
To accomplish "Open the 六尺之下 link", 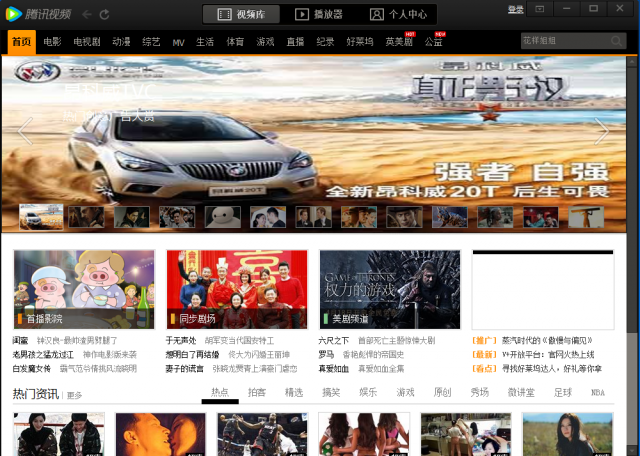I will [x=334, y=340].
